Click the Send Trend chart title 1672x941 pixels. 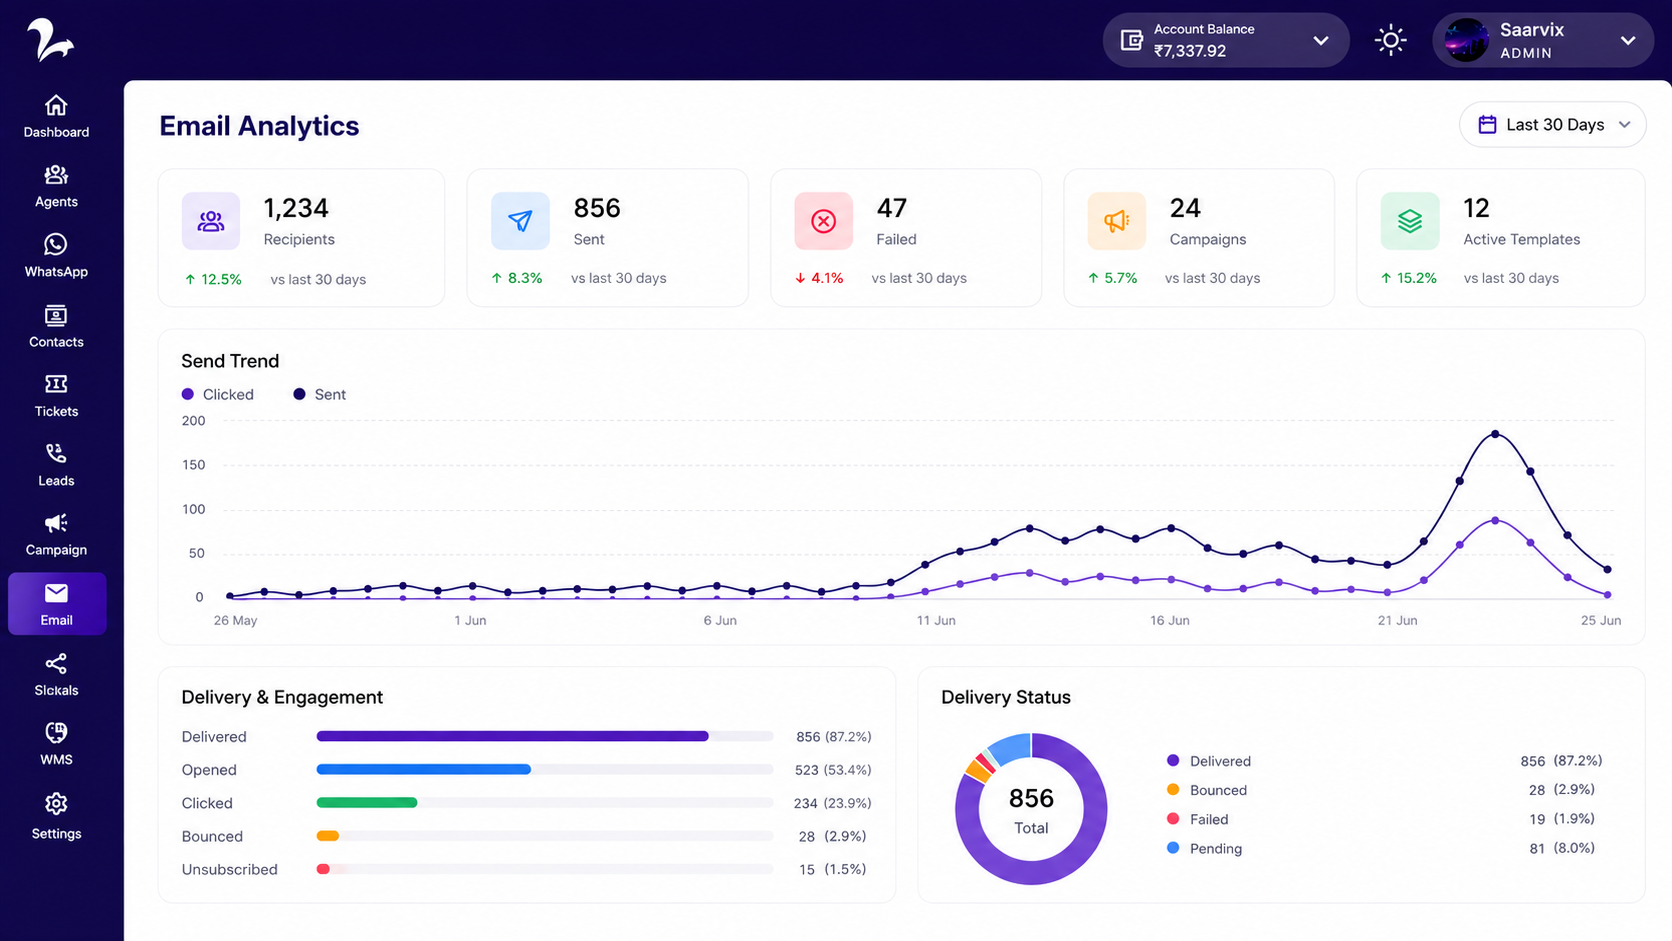(x=230, y=361)
